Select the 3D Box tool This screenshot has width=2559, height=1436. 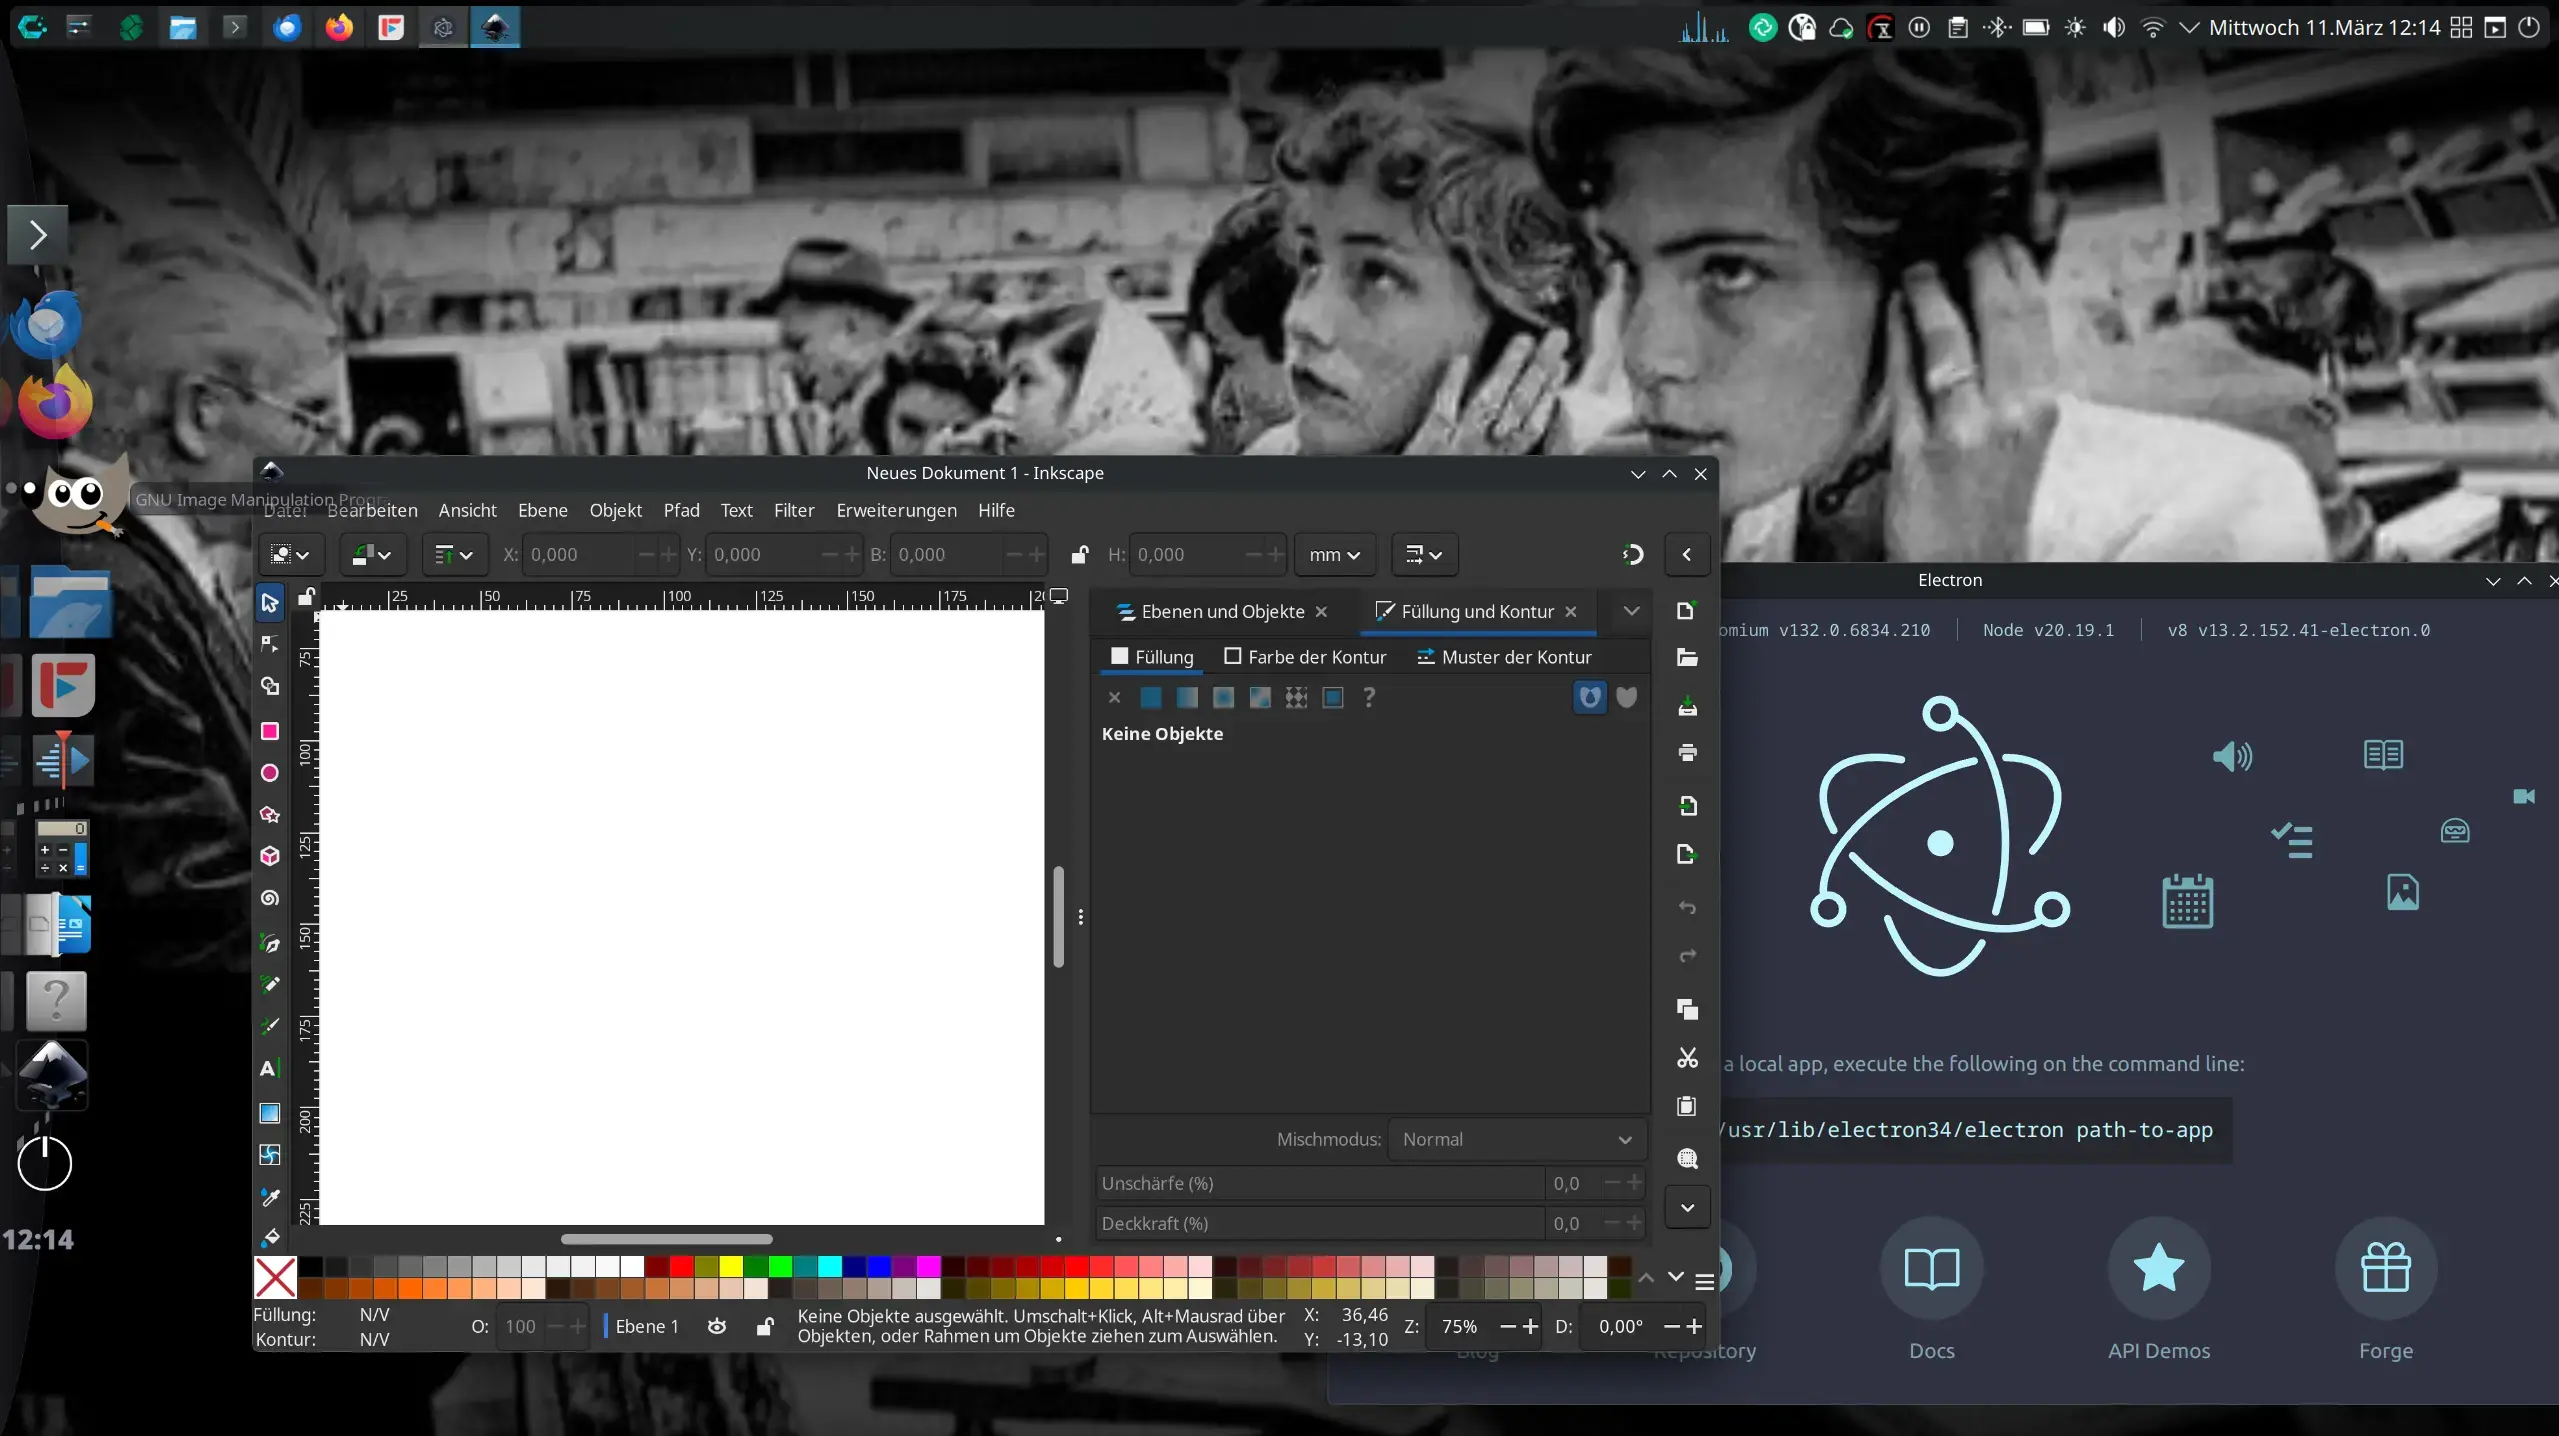point(269,856)
